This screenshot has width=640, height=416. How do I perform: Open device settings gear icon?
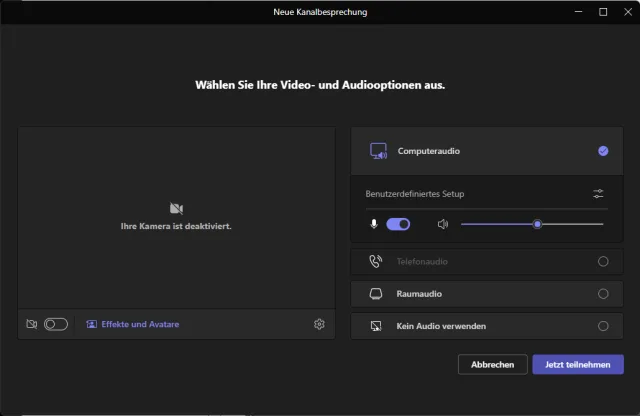pyautogui.click(x=319, y=324)
